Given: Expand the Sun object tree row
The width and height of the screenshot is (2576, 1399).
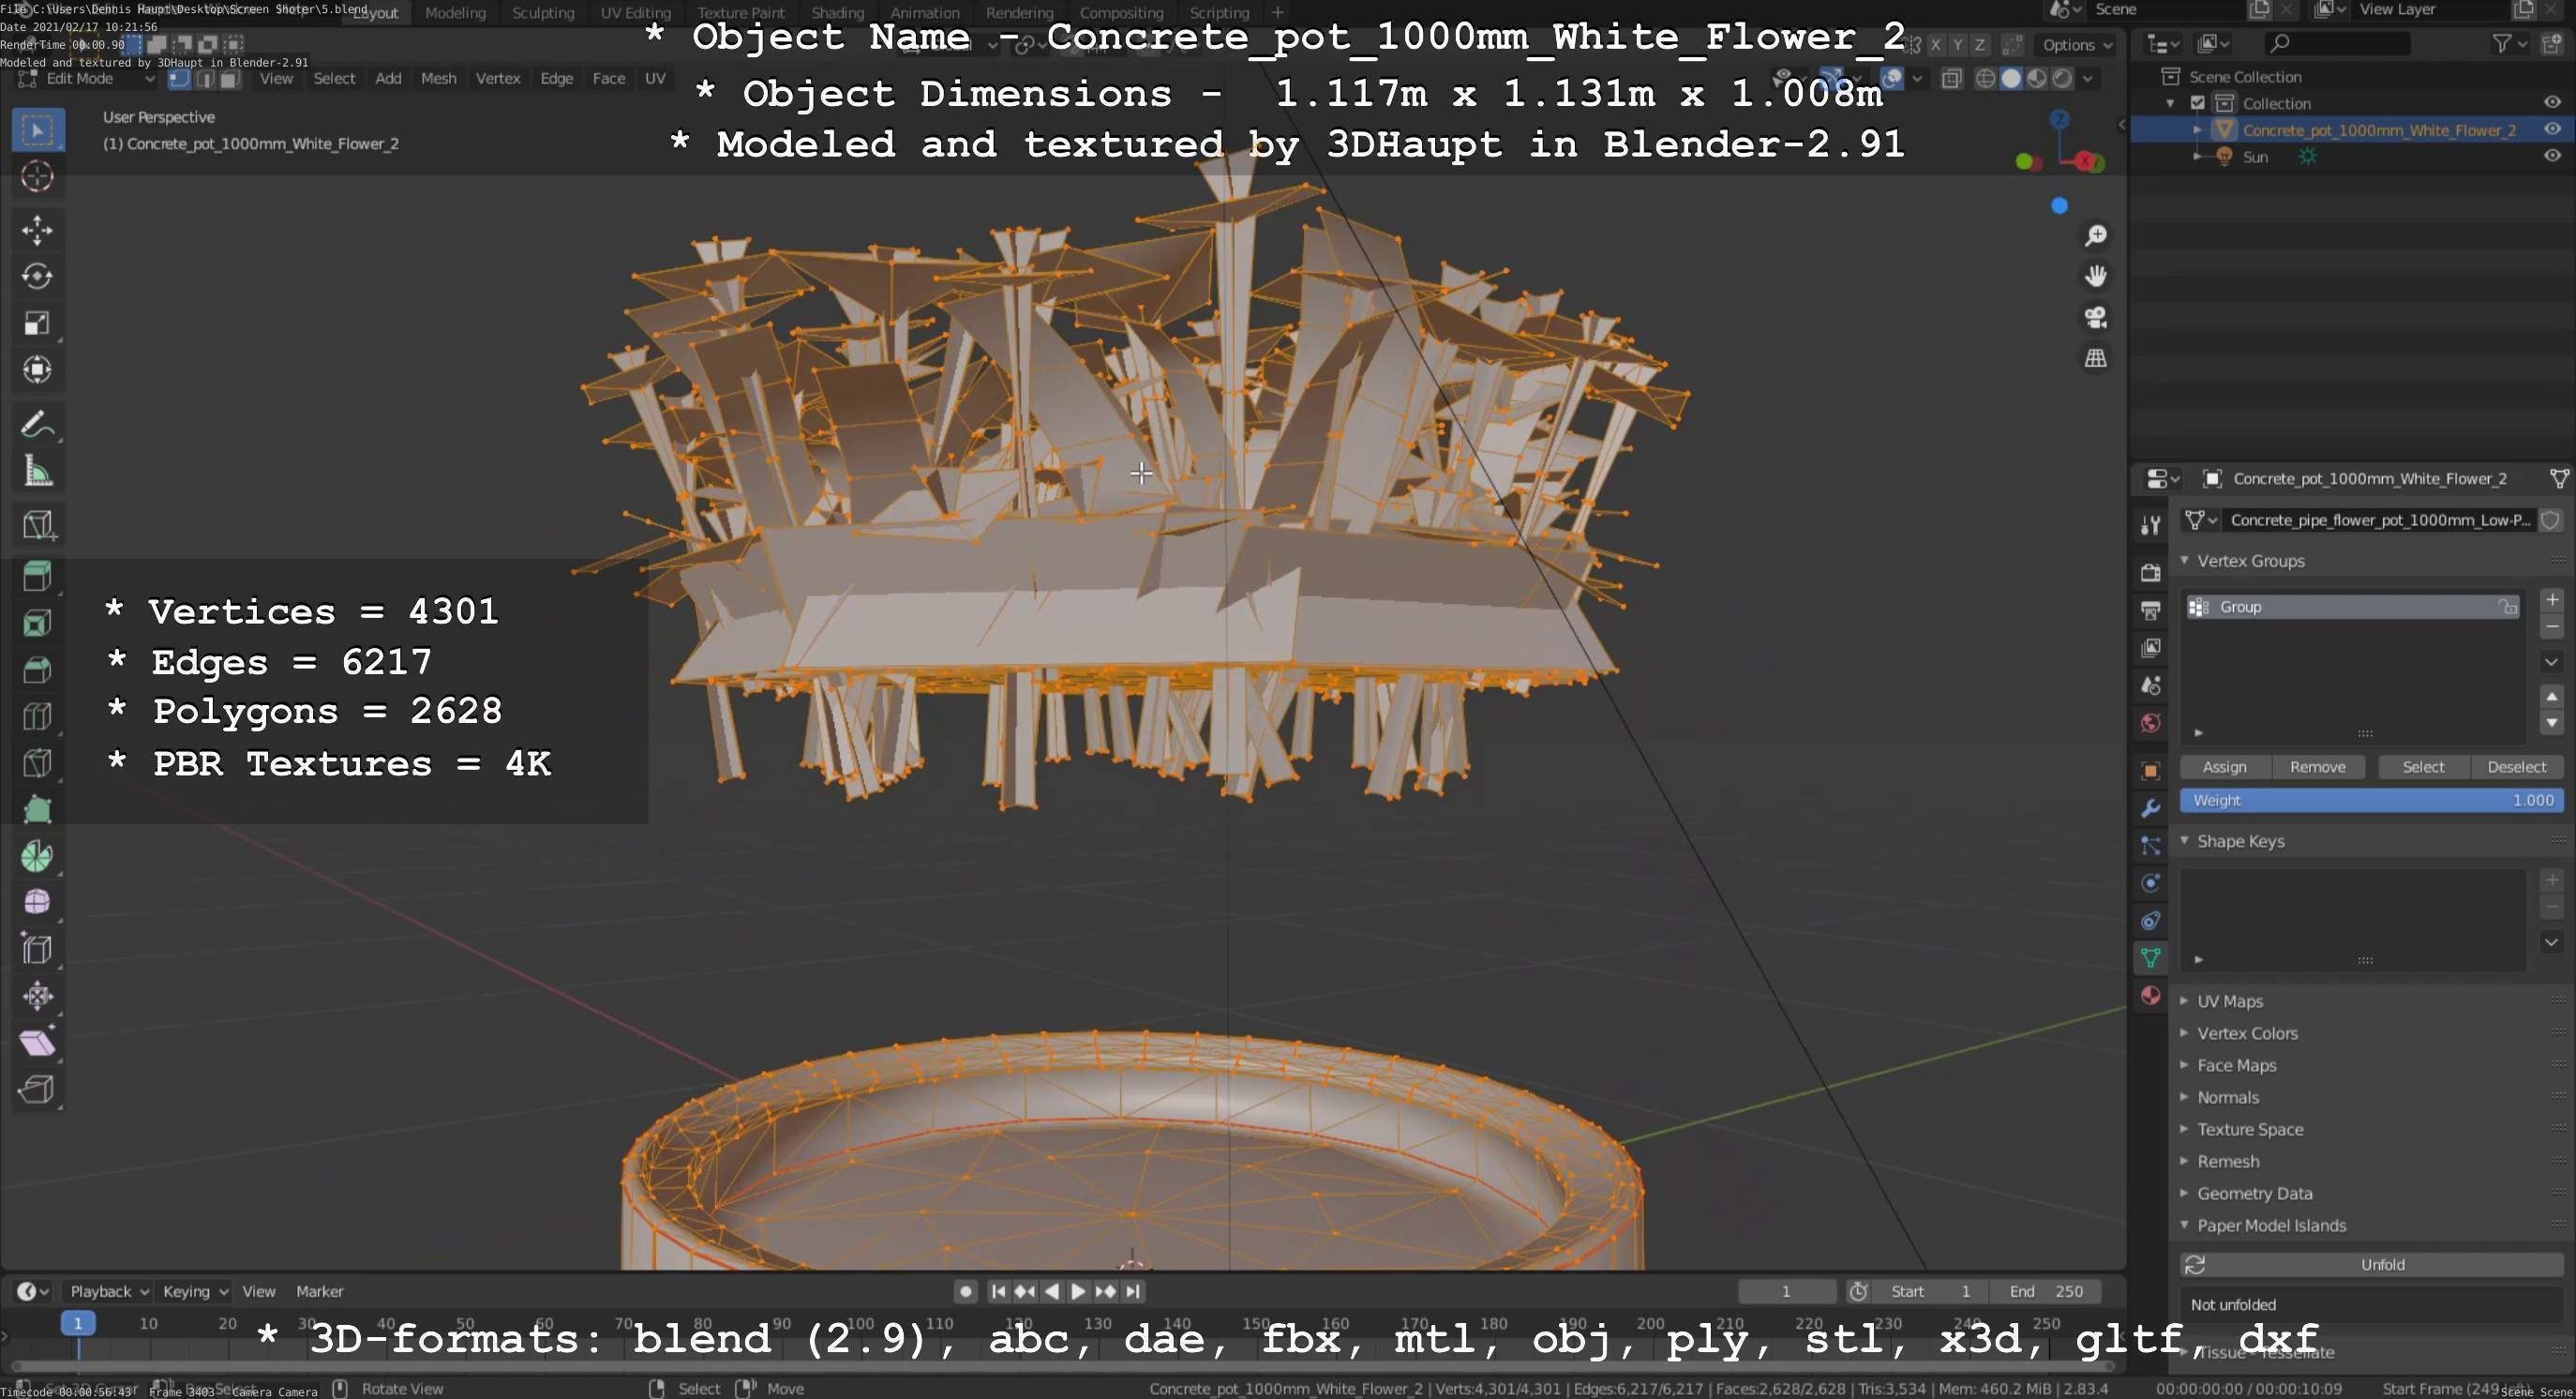Looking at the screenshot, I should [2198, 157].
